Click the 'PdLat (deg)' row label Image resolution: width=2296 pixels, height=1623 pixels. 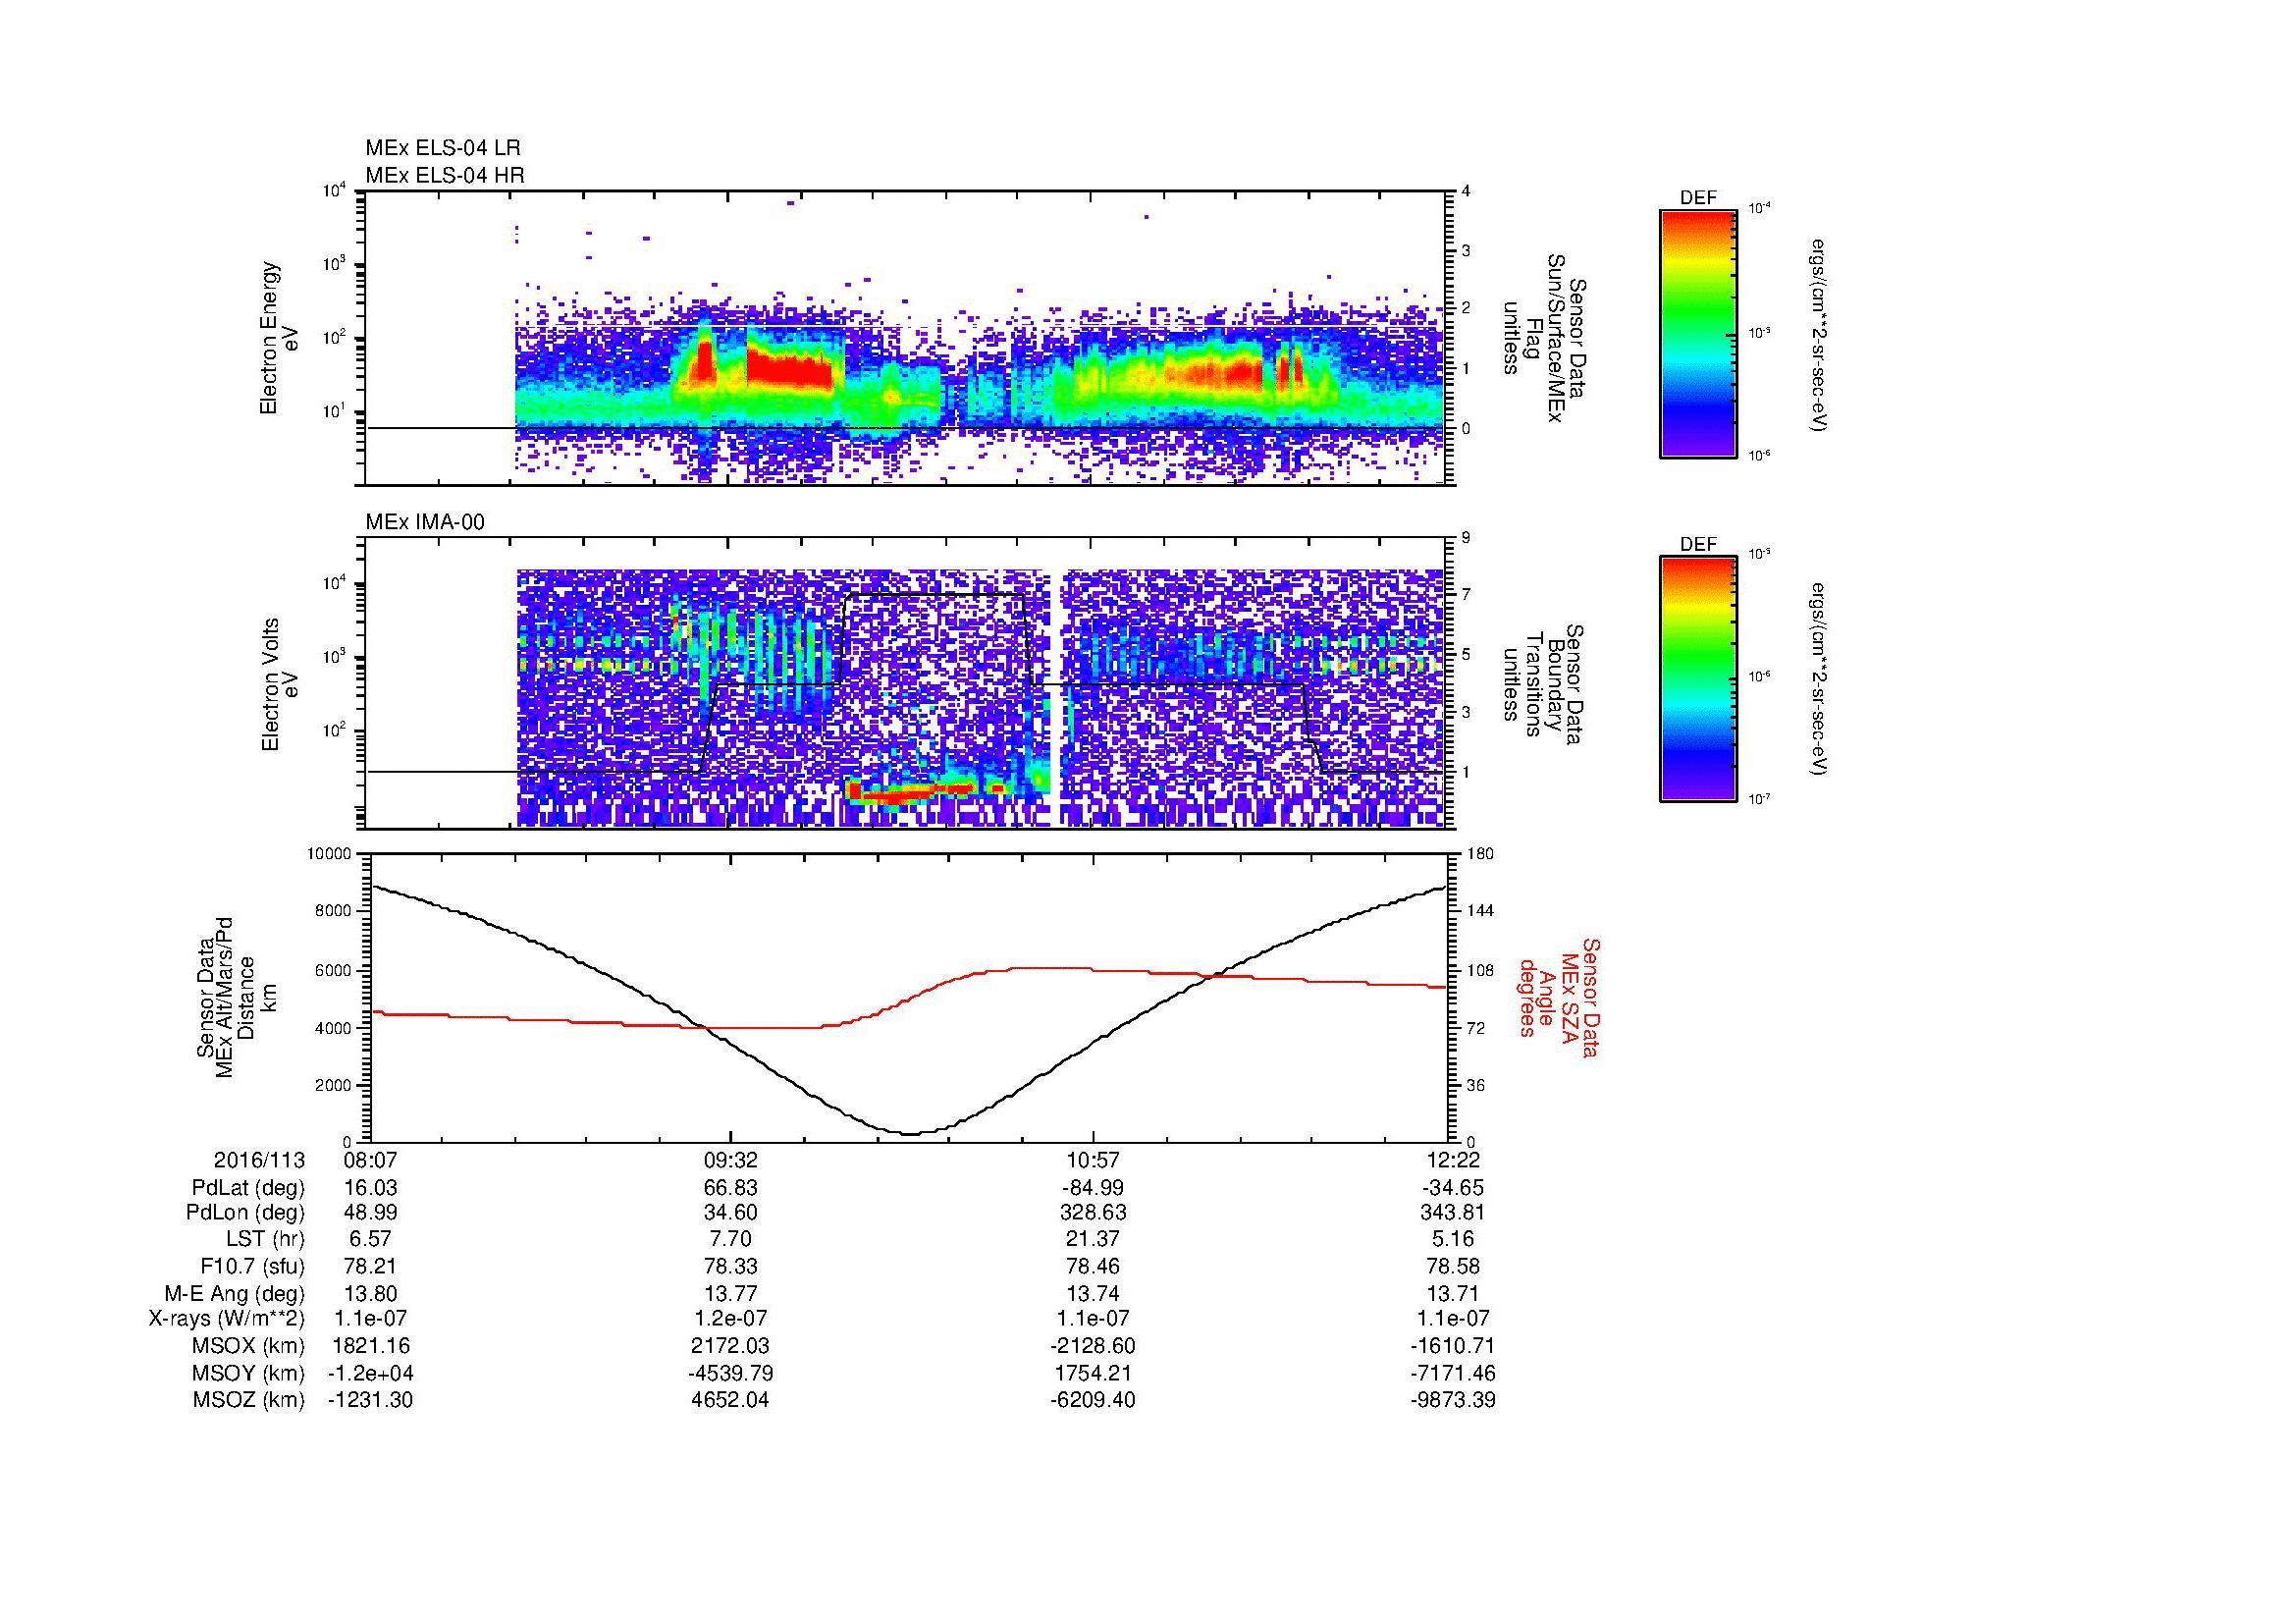[x=248, y=1188]
